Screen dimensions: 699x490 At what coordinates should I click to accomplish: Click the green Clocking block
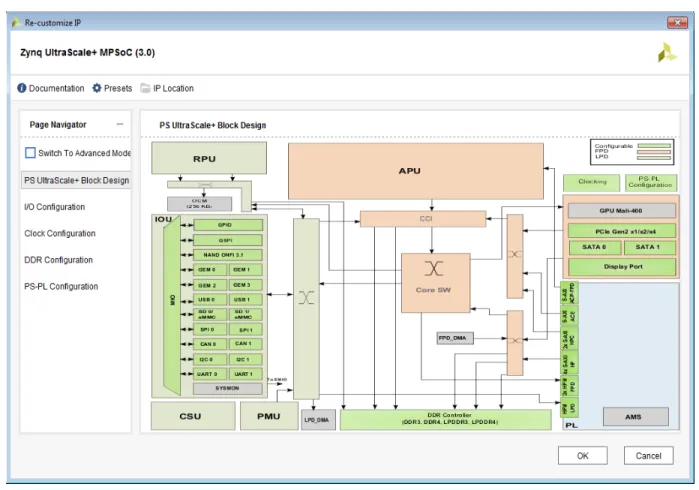[x=592, y=182]
